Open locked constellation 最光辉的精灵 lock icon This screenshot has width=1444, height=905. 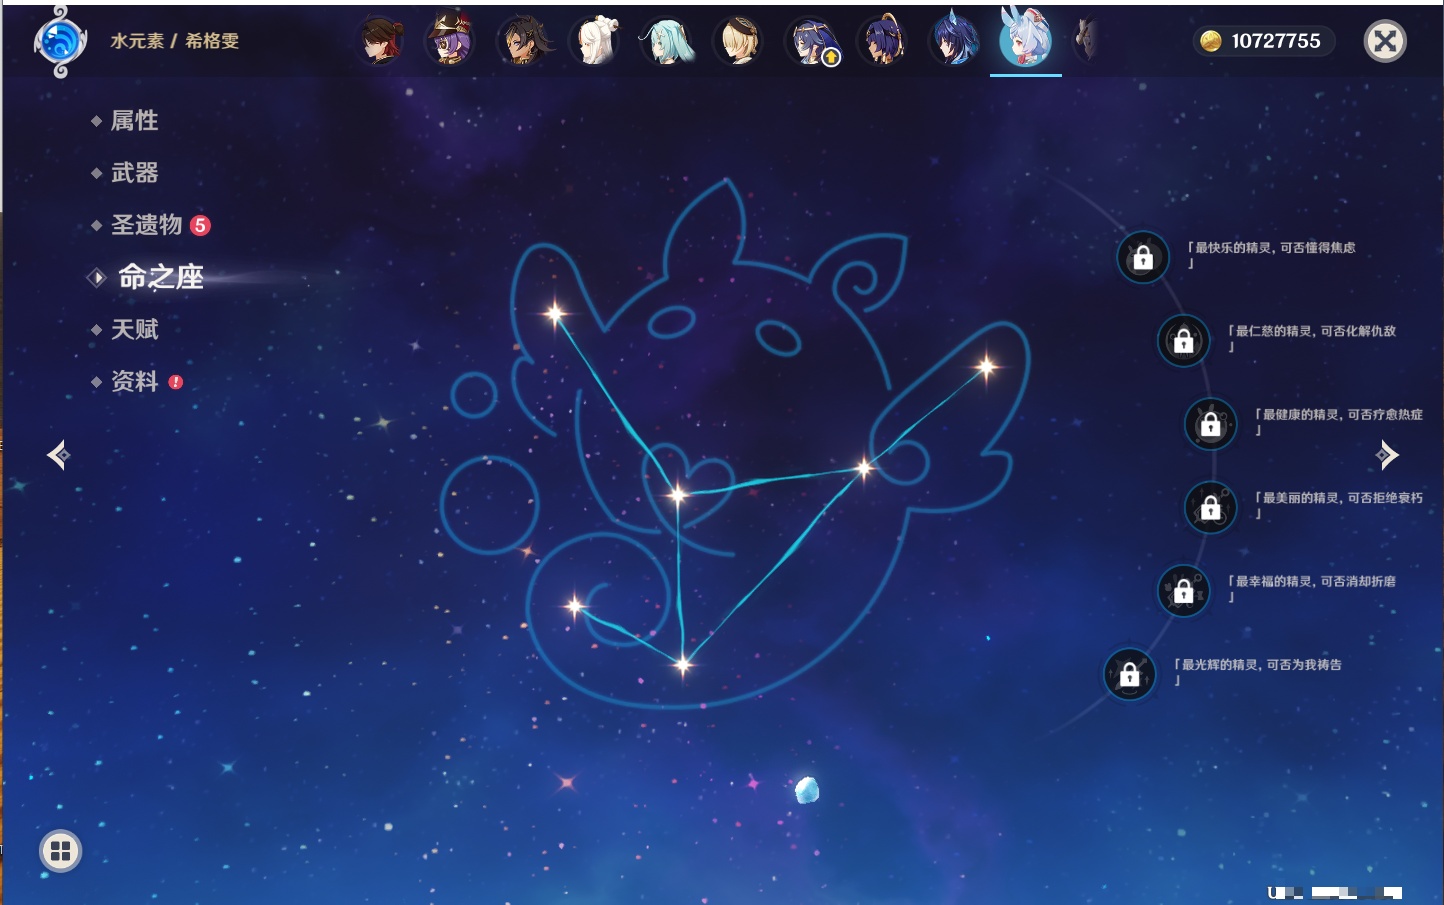pos(1129,674)
